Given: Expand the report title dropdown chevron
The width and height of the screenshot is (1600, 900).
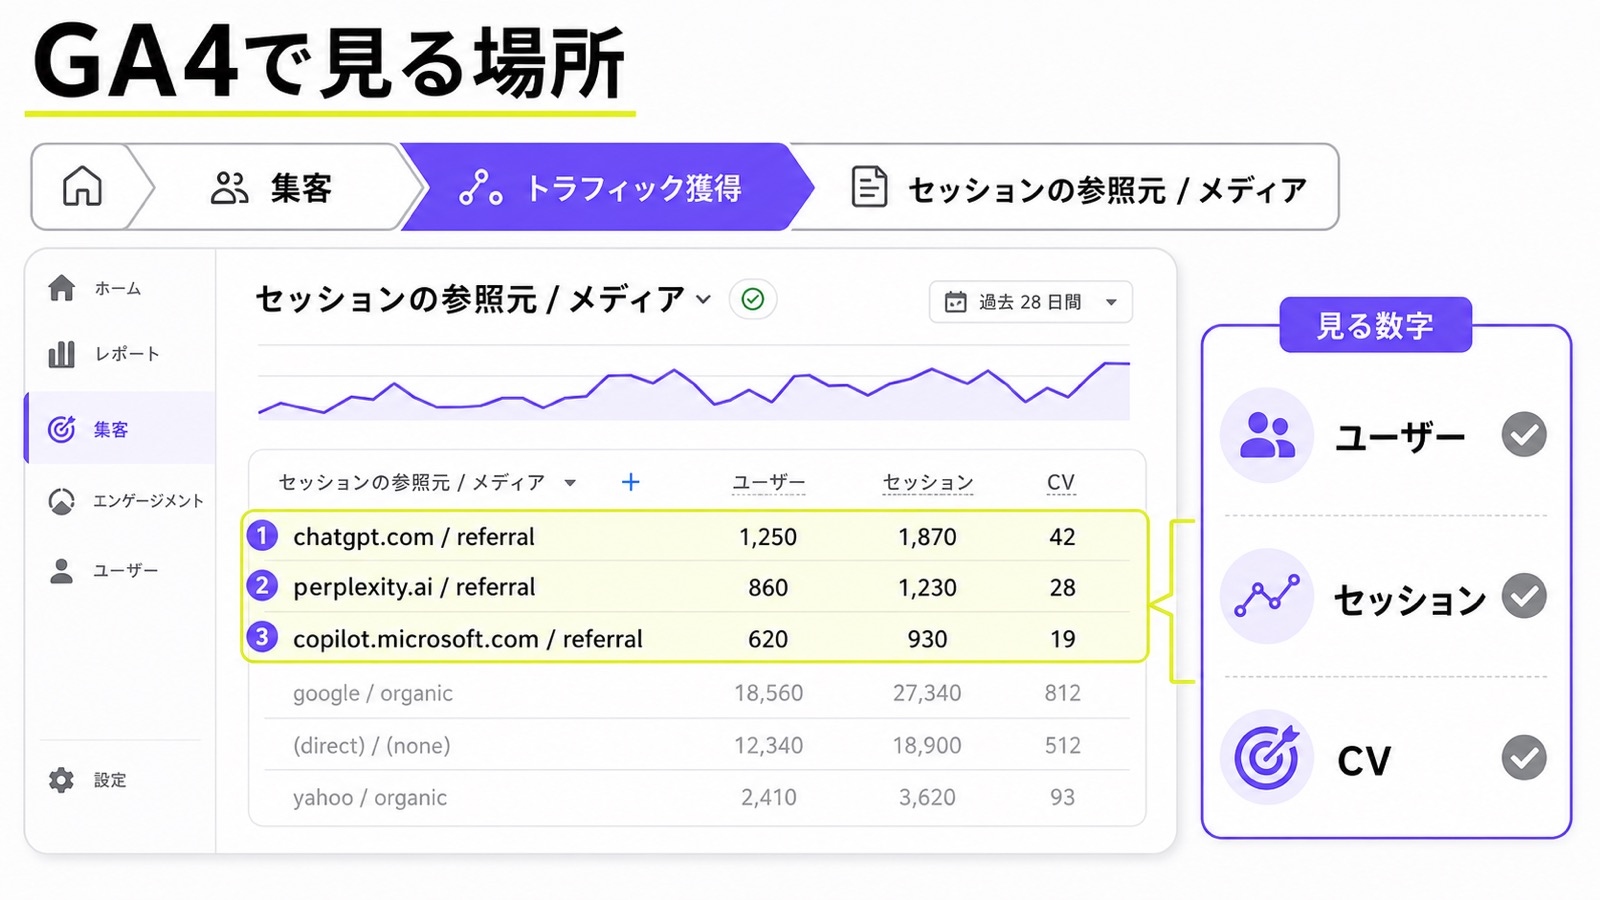Looking at the screenshot, I should click(703, 299).
